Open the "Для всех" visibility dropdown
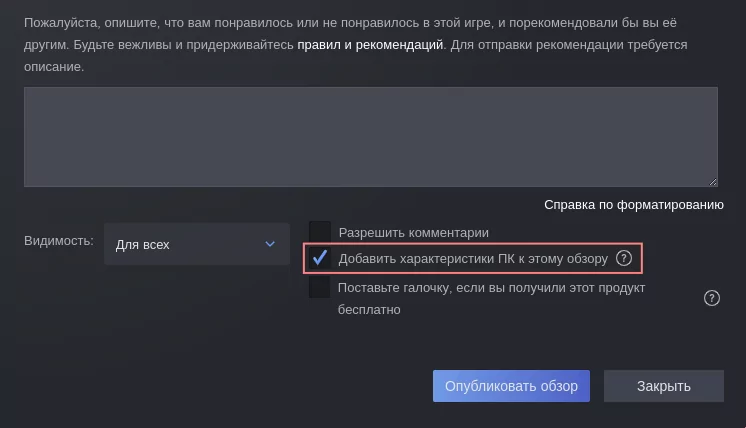Image resolution: width=746 pixels, height=428 pixels. click(x=196, y=244)
